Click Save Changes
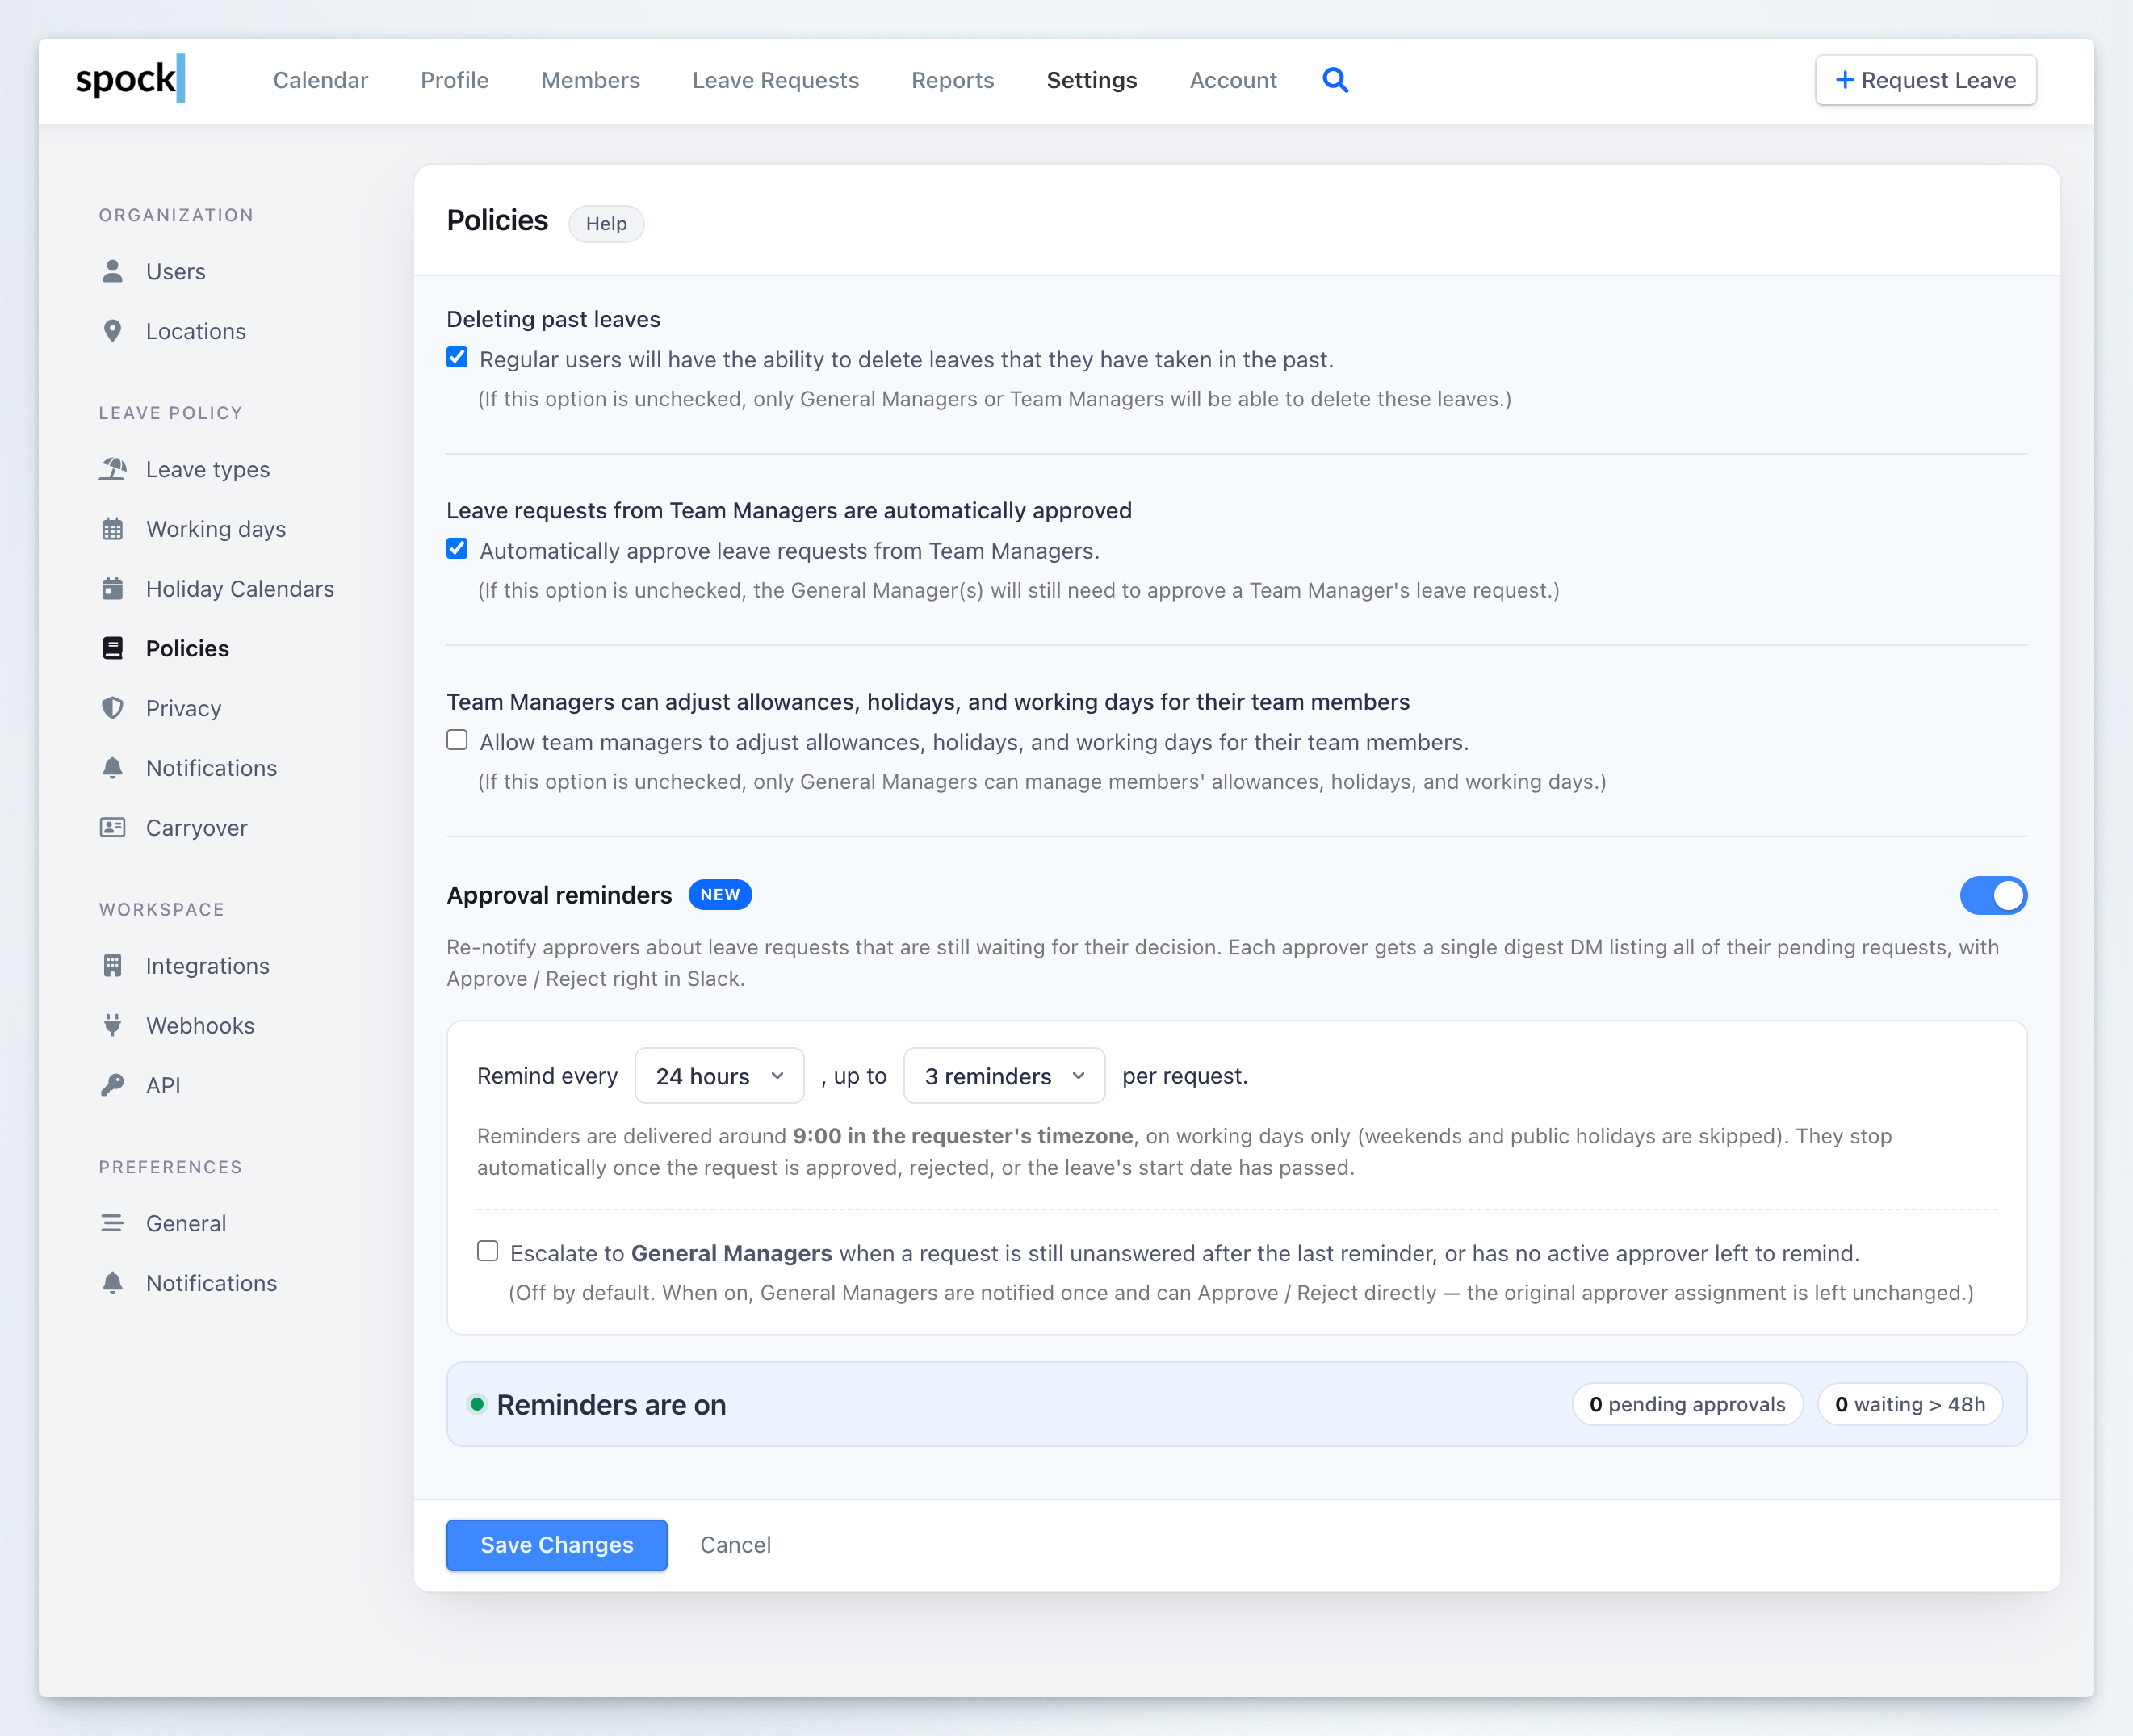Viewport: 2133px width, 1736px height. point(556,1545)
